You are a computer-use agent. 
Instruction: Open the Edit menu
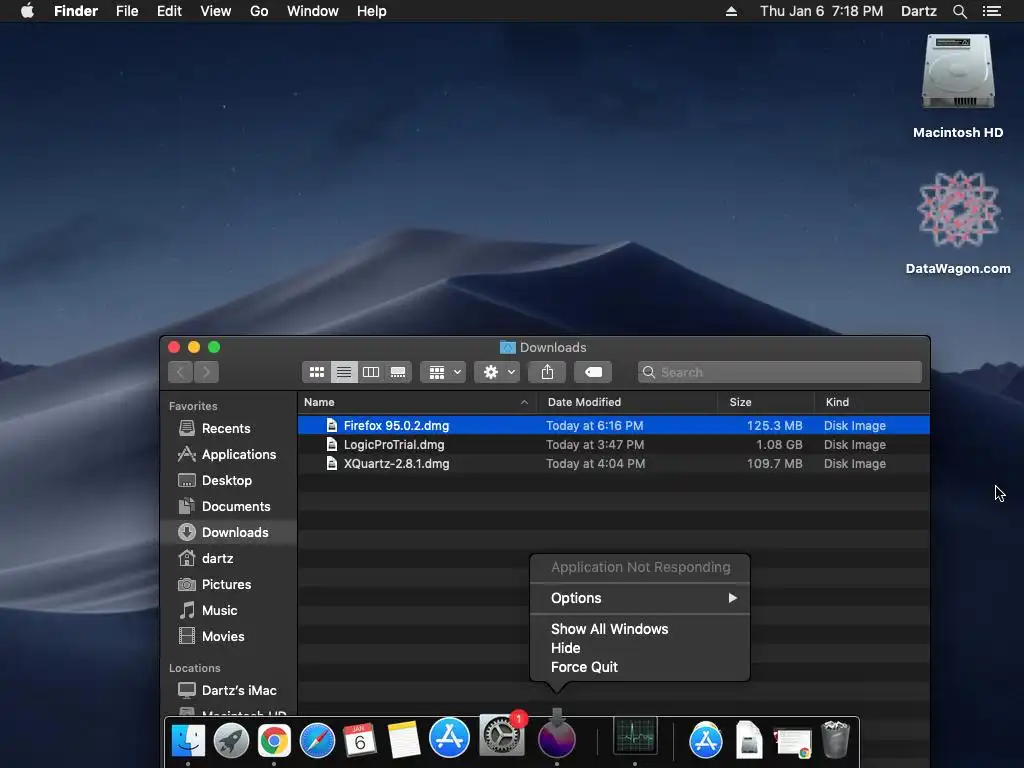[169, 11]
